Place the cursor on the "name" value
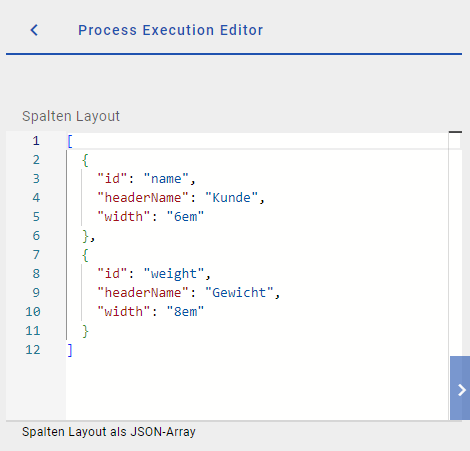The image size is (470, 451). pos(166,179)
